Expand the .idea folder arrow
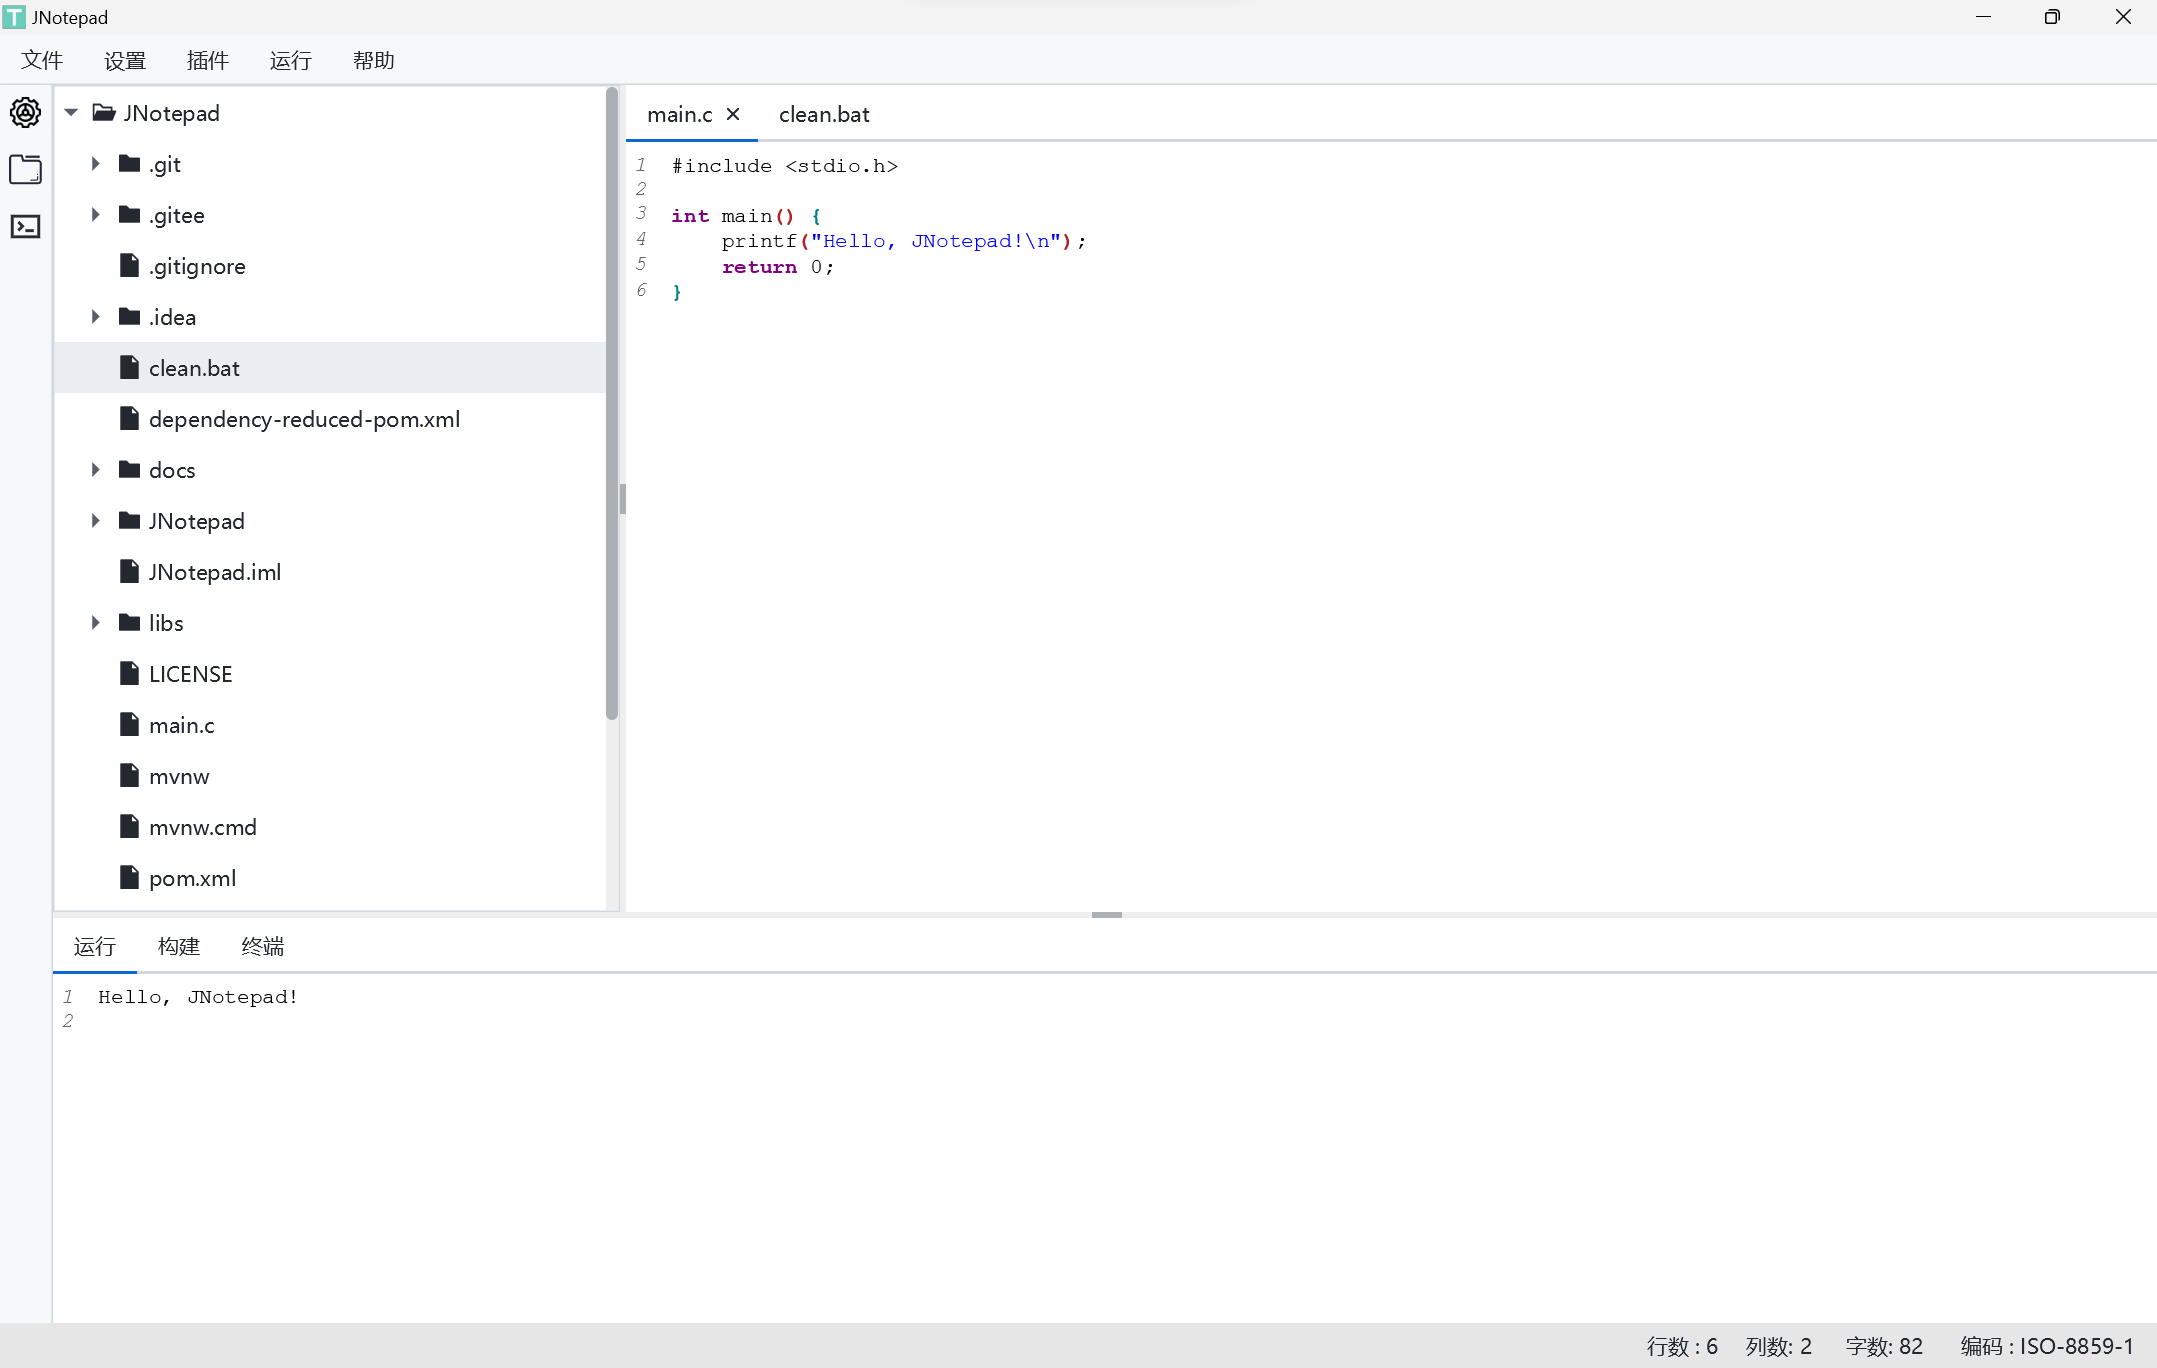 [96, 317]
